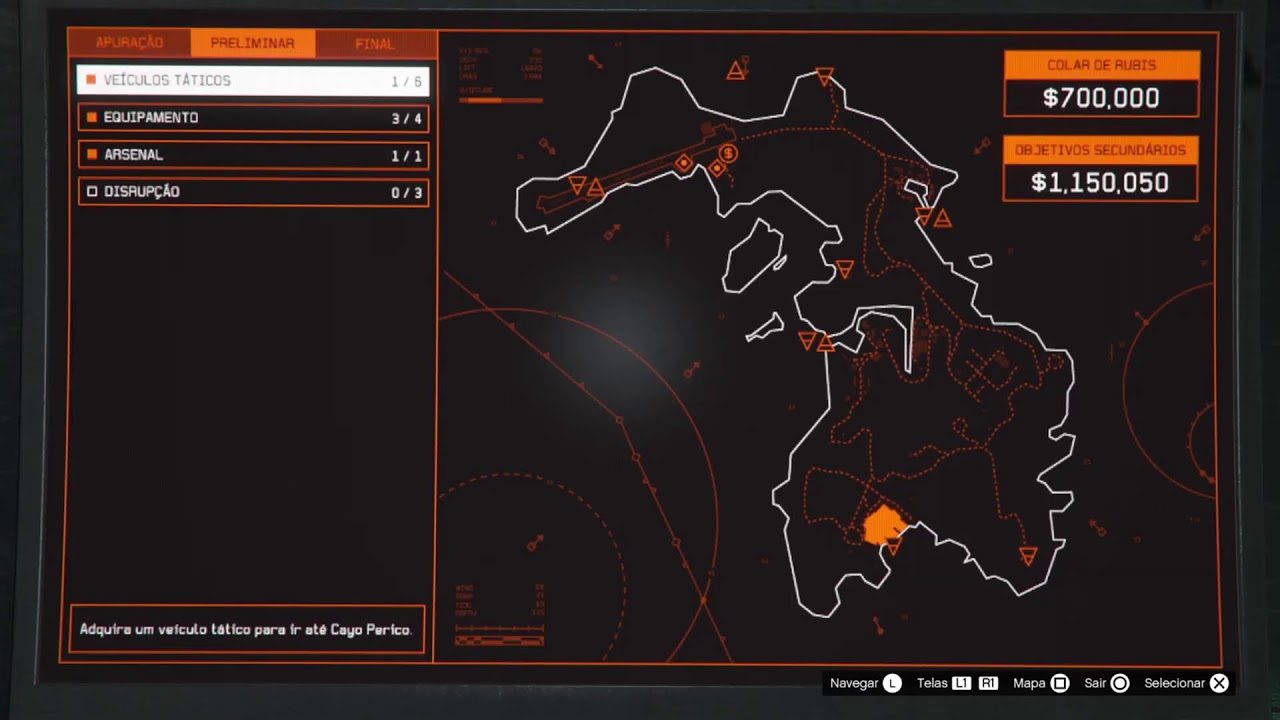This screenshot has height=720, width=1280.
Task: Click the downward triangle at the airstrip's west end
Action: [577, 185]
